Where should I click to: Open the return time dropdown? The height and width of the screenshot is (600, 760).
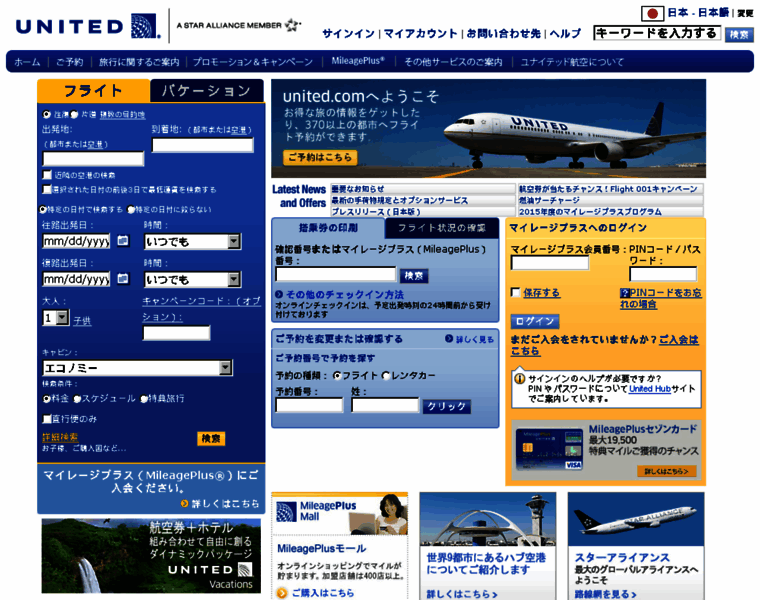click(192, 279)
